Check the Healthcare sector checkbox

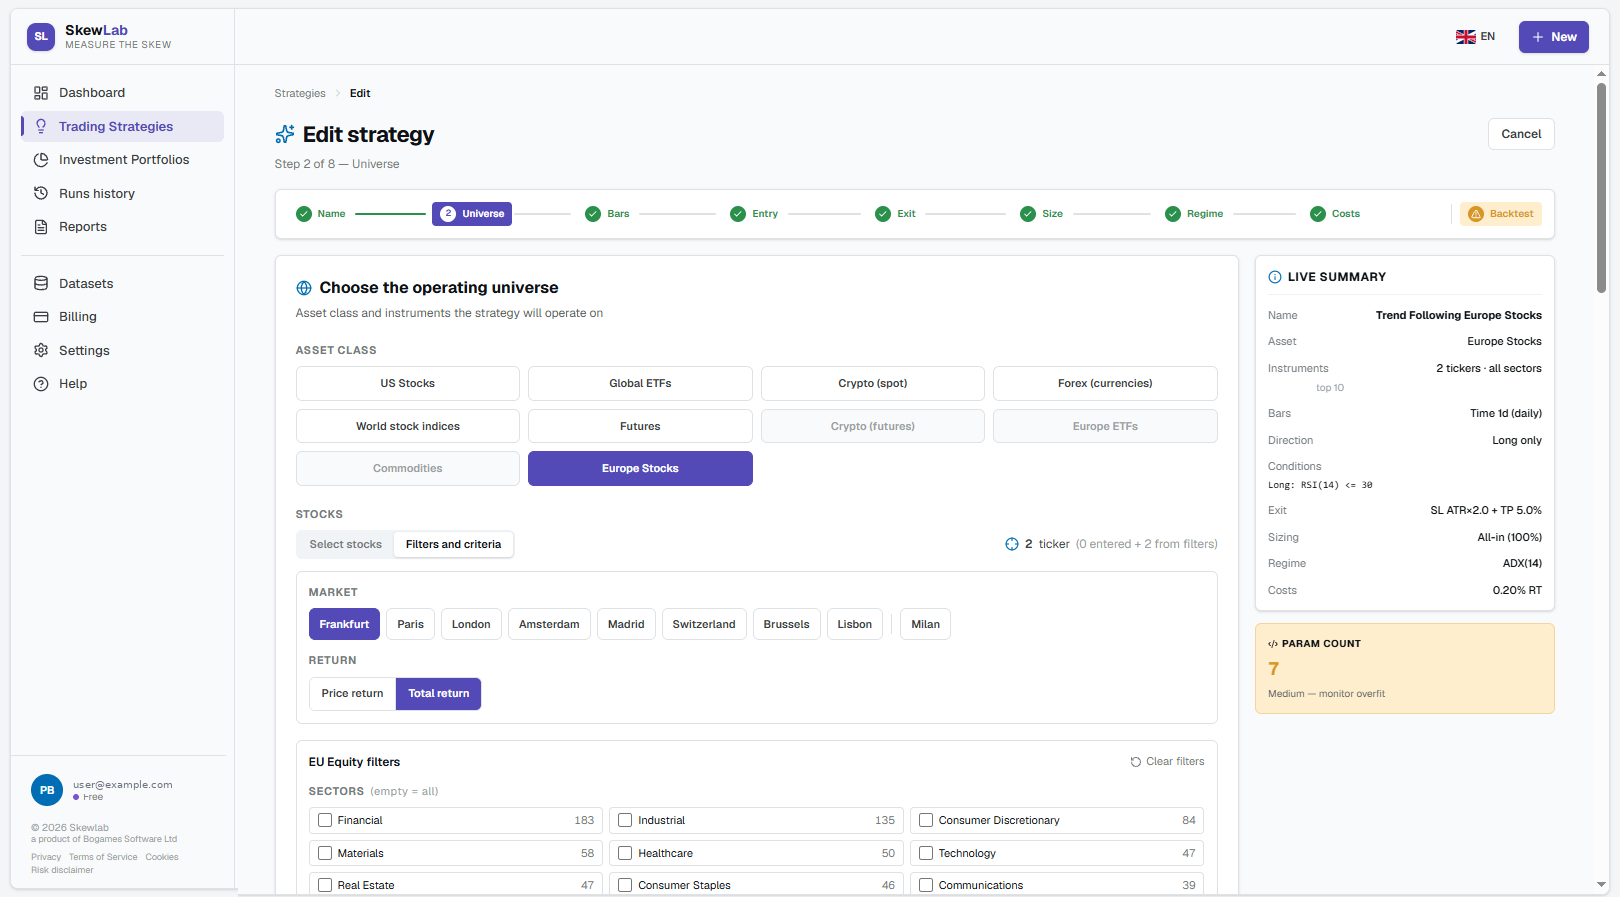point(625,853)
